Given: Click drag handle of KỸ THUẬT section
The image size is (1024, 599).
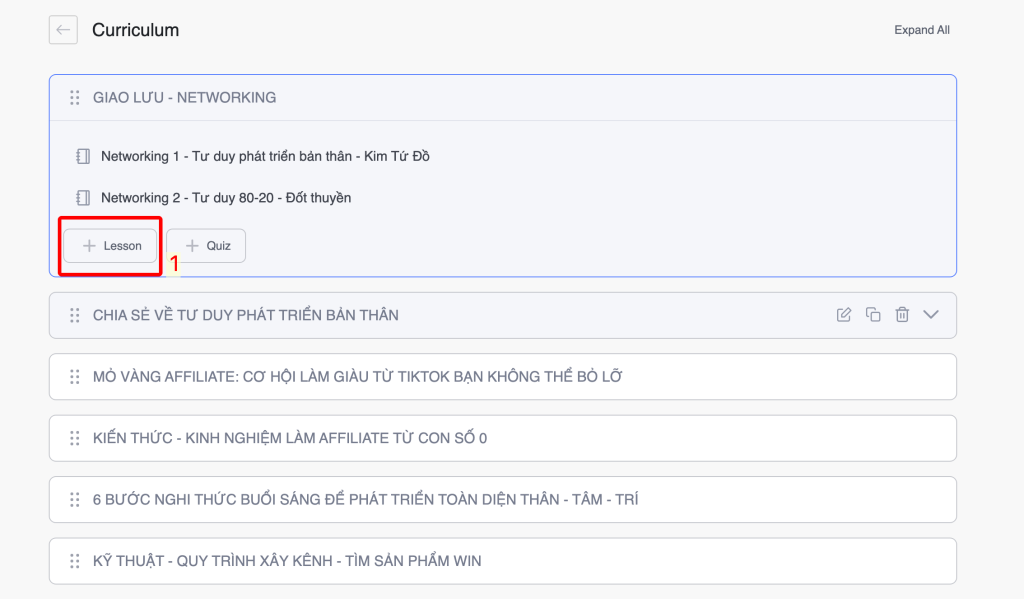Looking at the screenshot, I should coord(74,561).
